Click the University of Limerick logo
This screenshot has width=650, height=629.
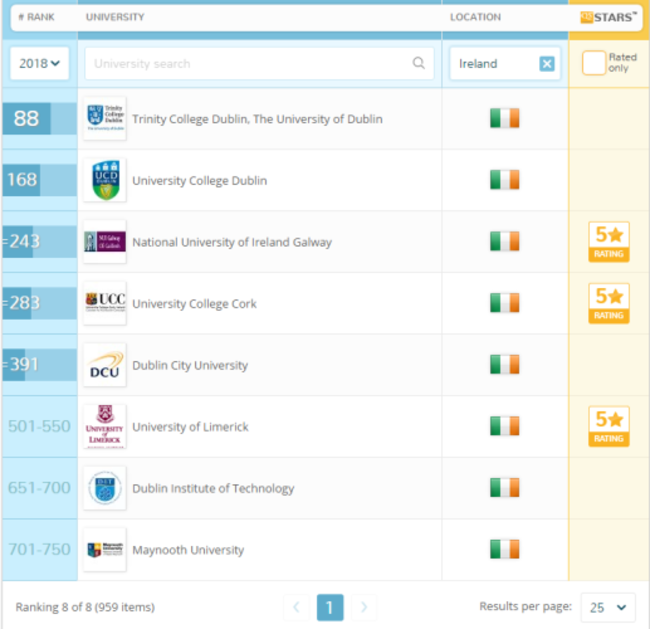pyautogui.click(x=105, y=427)
